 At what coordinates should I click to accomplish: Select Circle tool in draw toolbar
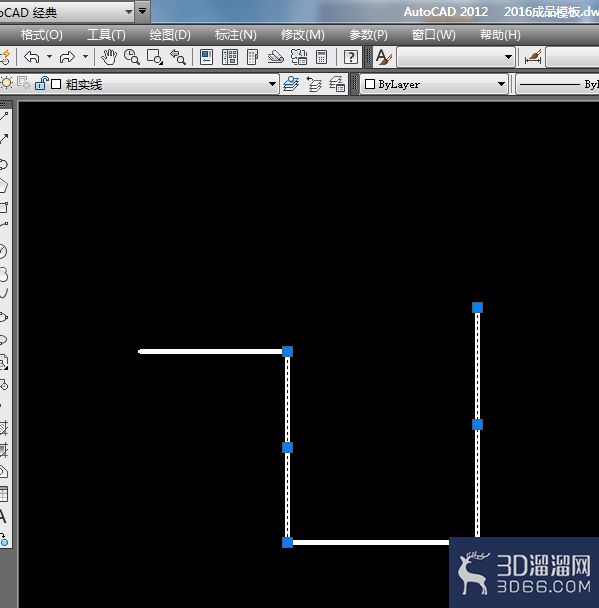[4, 252]
